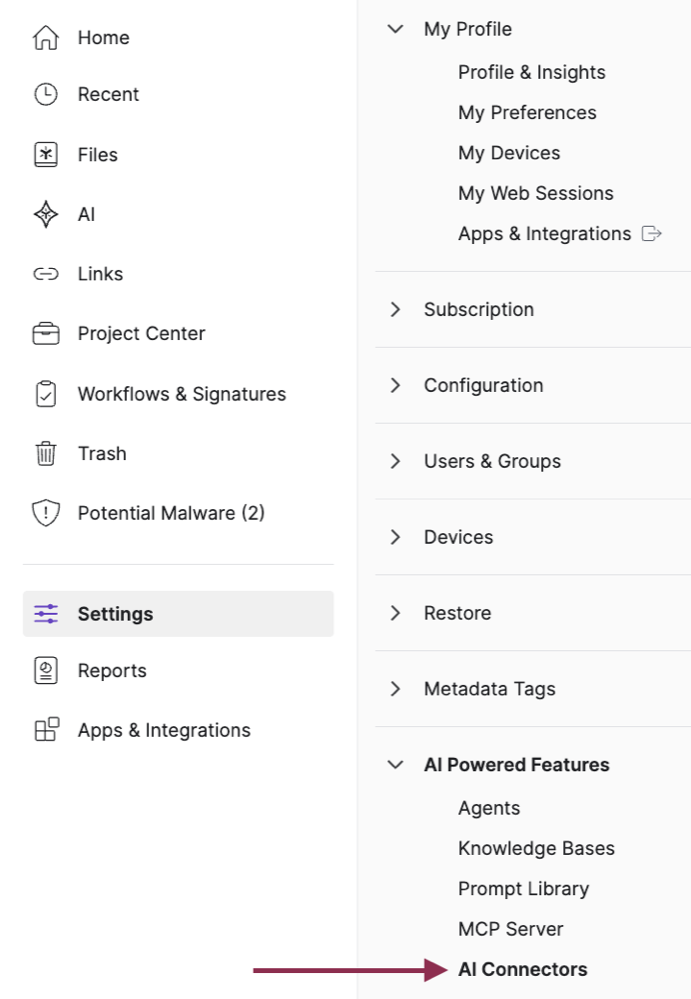
Task: Open AI Connectors
Action: click(x=523, y=970)
